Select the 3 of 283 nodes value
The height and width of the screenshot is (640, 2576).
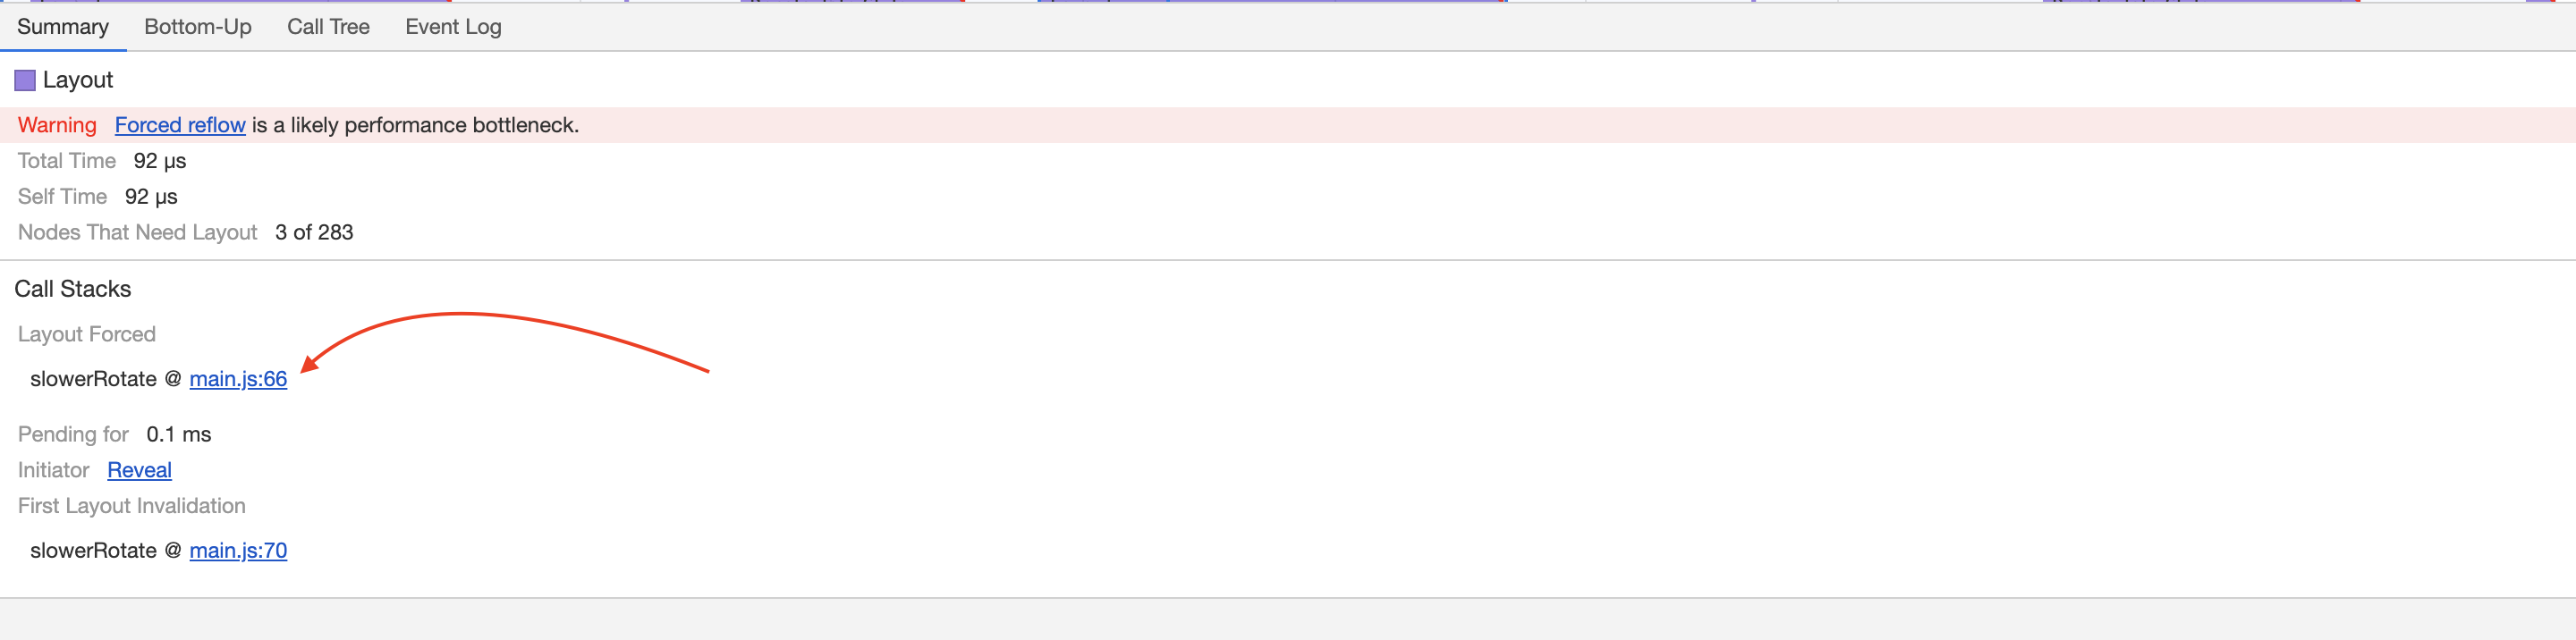coord(314,233)
